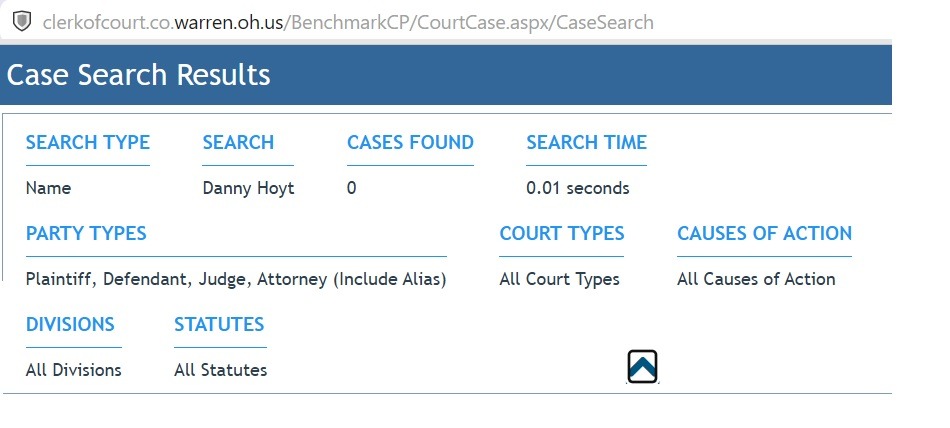The image size is (950, 428).
Task: Click the 0.01 seconds search time value
Action: click(578, 189)
